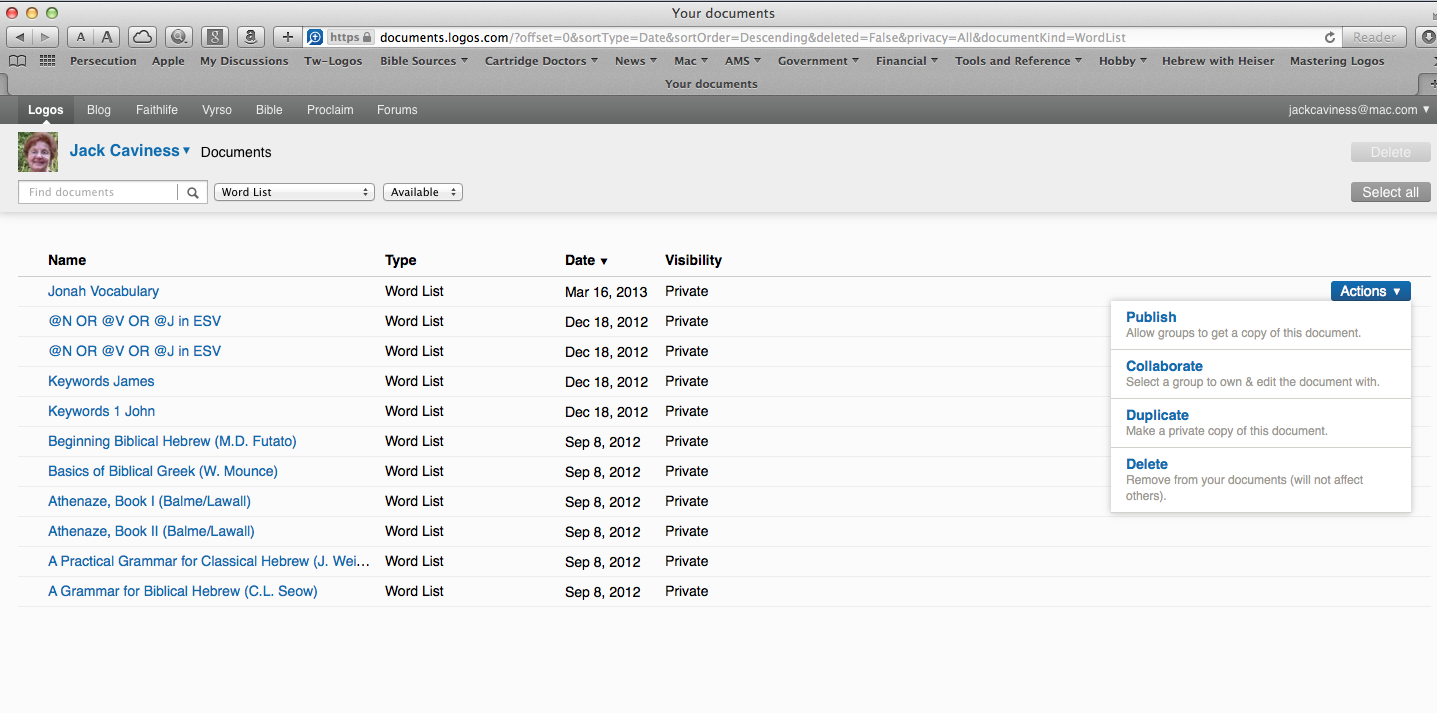Go to Bible in the top nav
1437x713 pixels.
(269, 110)
